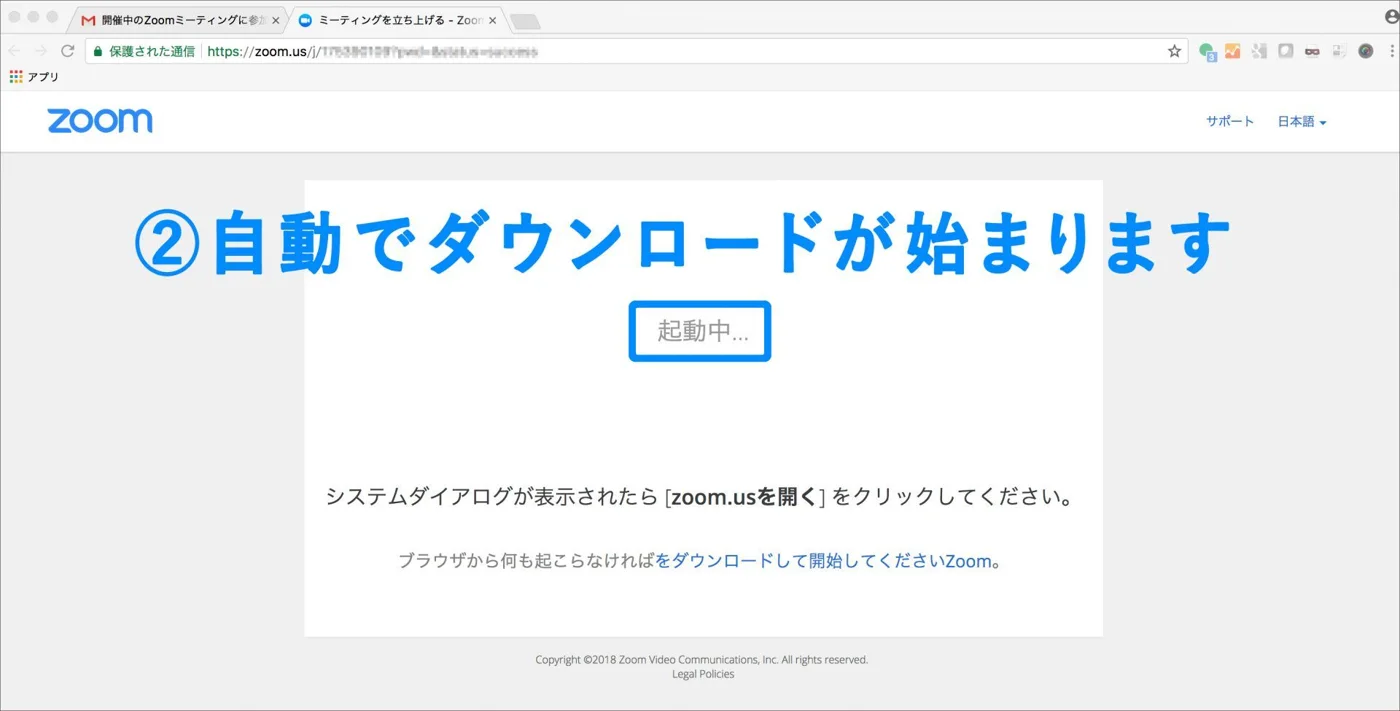
Task: Click the 保護された通信 label
Action: pos(152,51)
